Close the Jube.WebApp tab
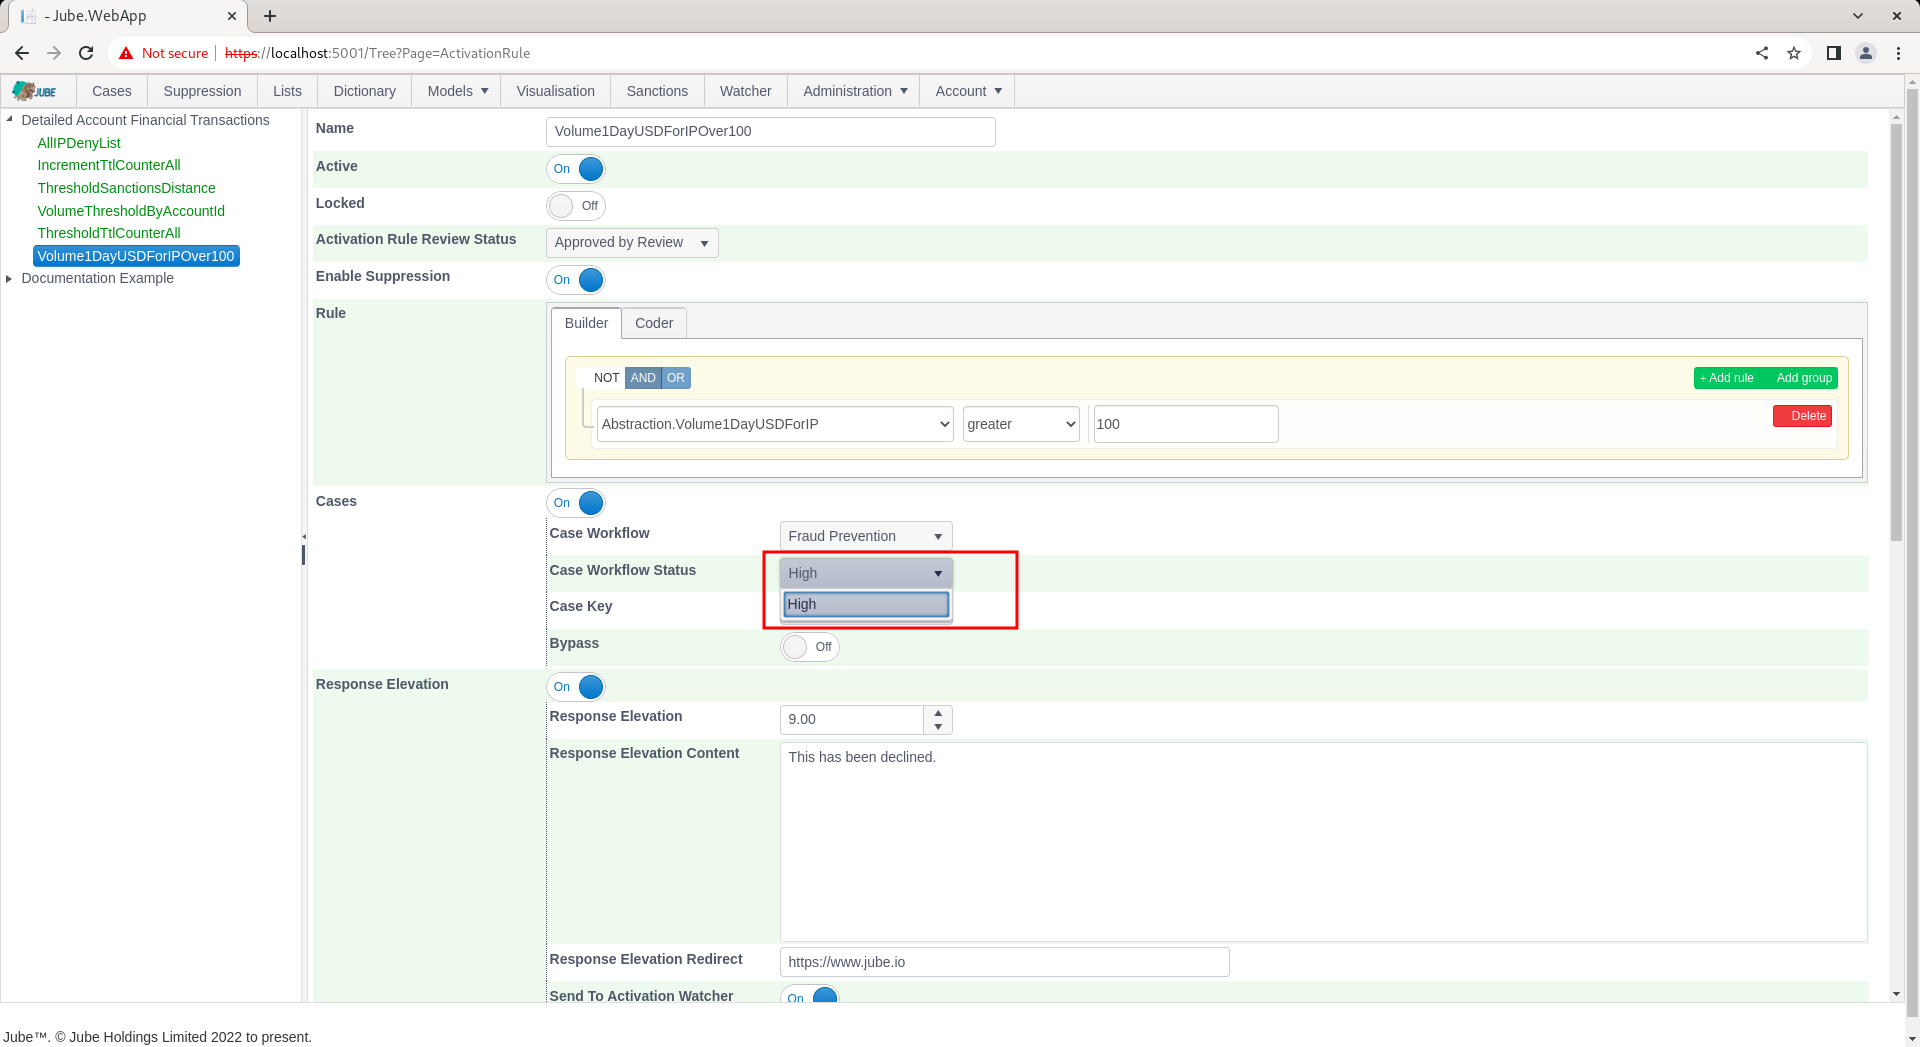The width and height of the screenshot is (1920, 1047). click(x=232, y=16)
